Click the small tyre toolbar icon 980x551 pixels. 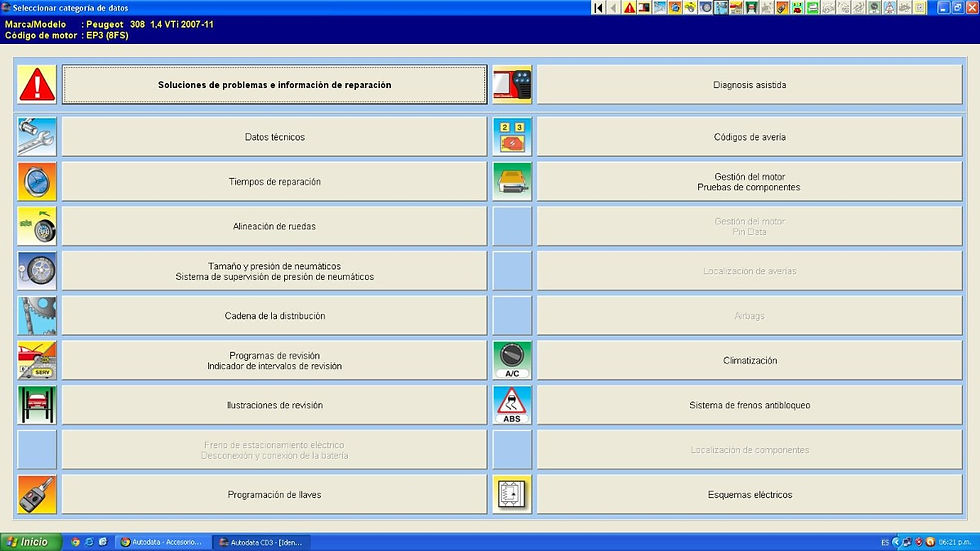(x=706, y=7)
